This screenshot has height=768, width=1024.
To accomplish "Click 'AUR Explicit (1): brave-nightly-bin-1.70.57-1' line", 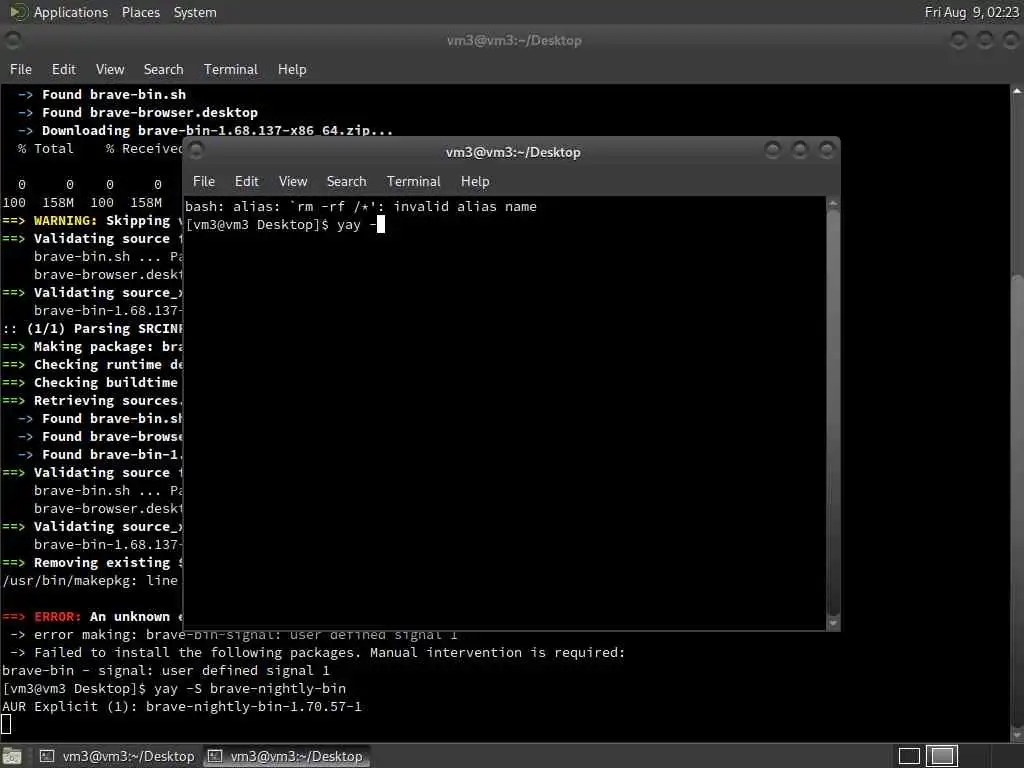I will pyautogui.click(x=182, y=707).
